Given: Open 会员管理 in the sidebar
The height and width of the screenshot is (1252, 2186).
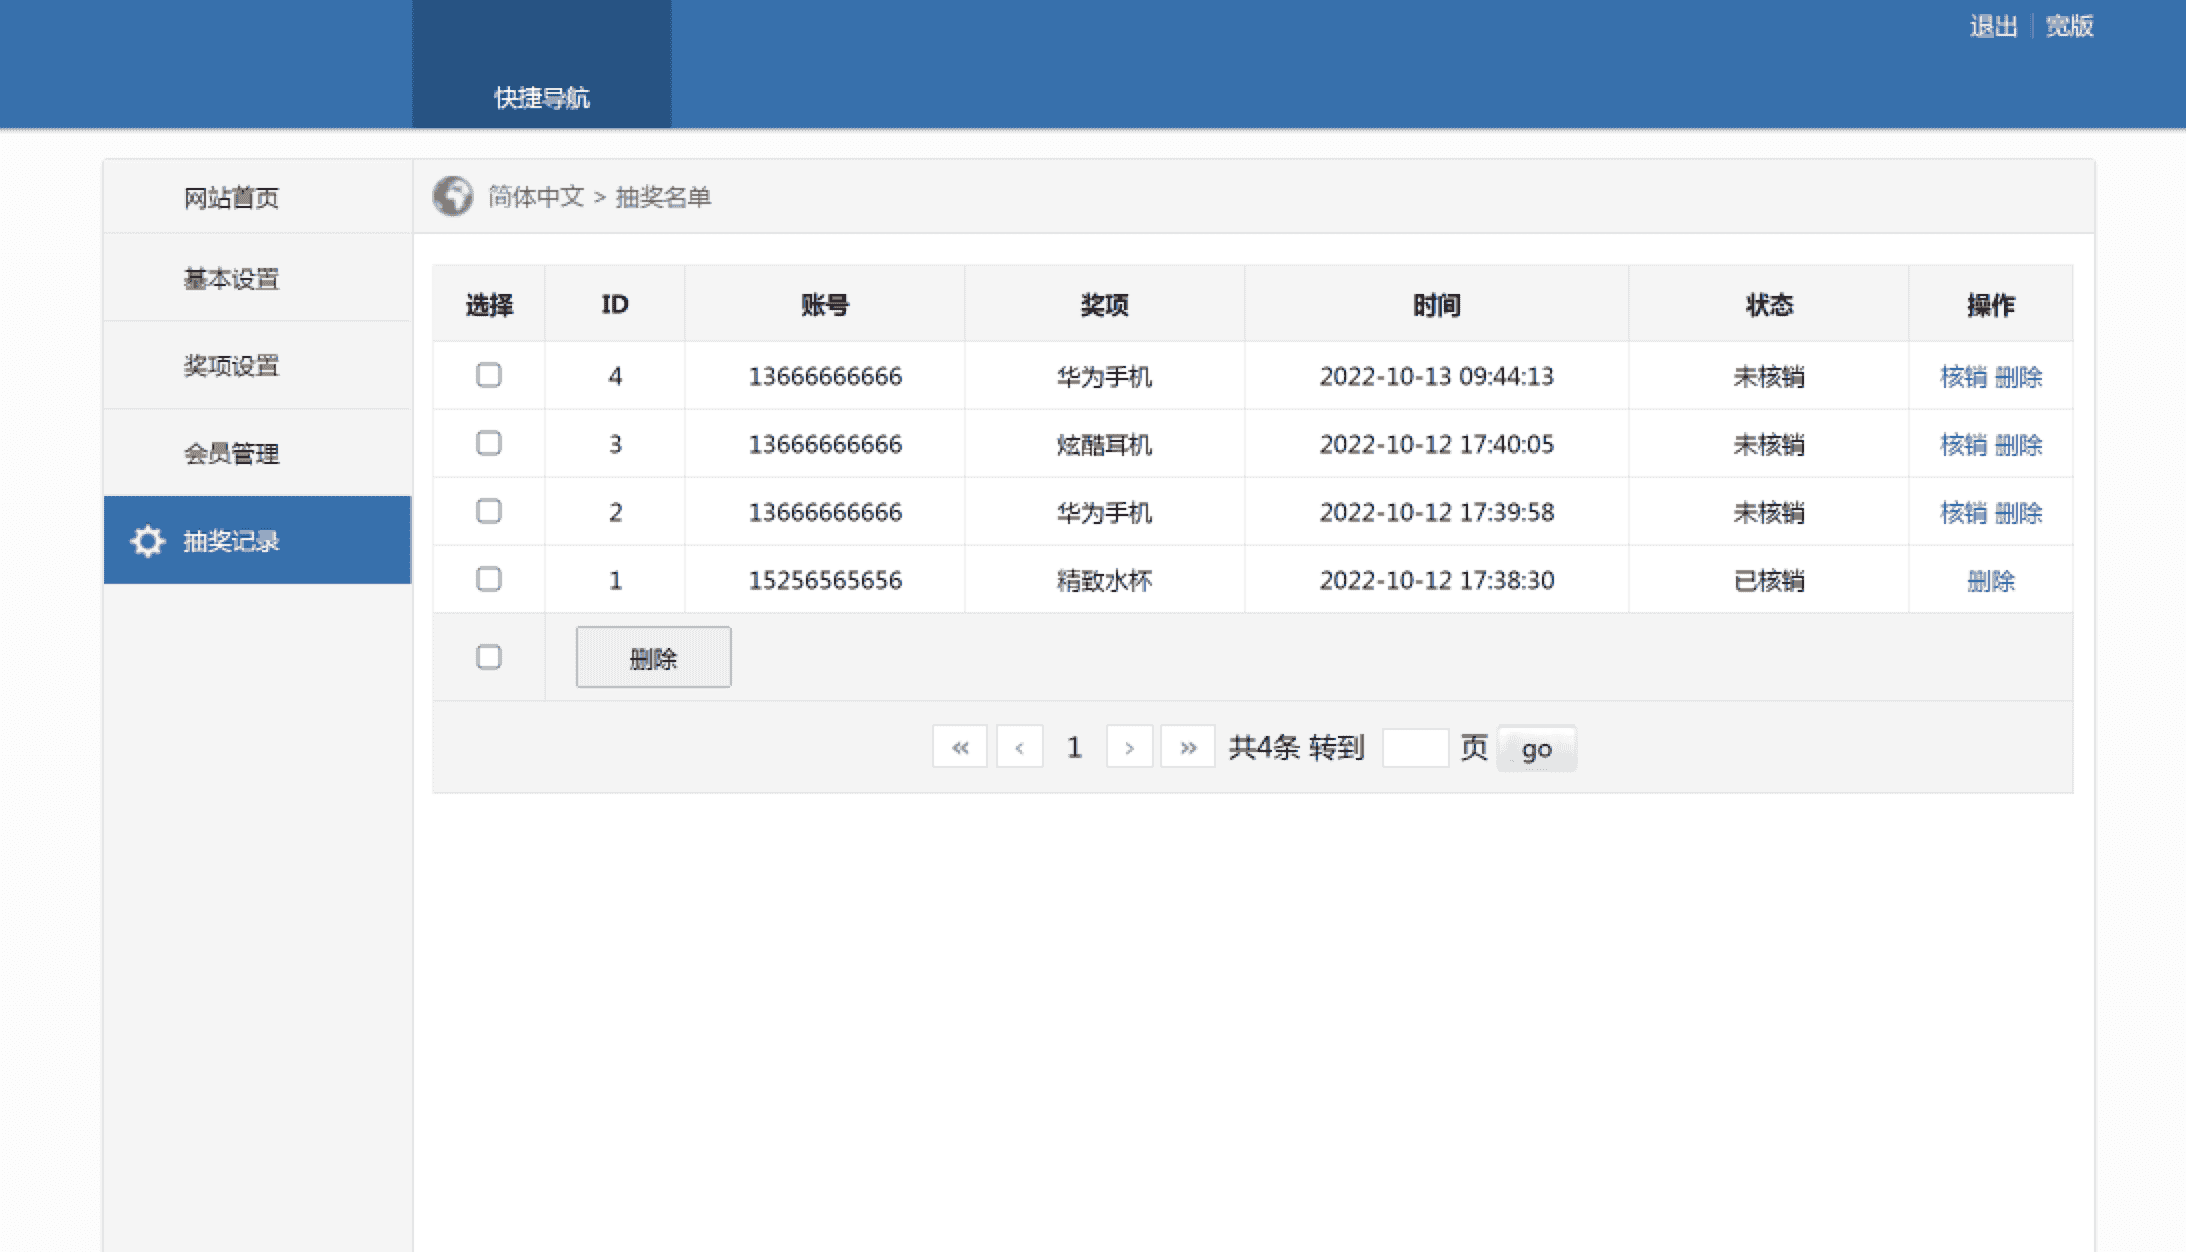Looking at the screenshot, I should pyautogui.click(x=231, y=453).
